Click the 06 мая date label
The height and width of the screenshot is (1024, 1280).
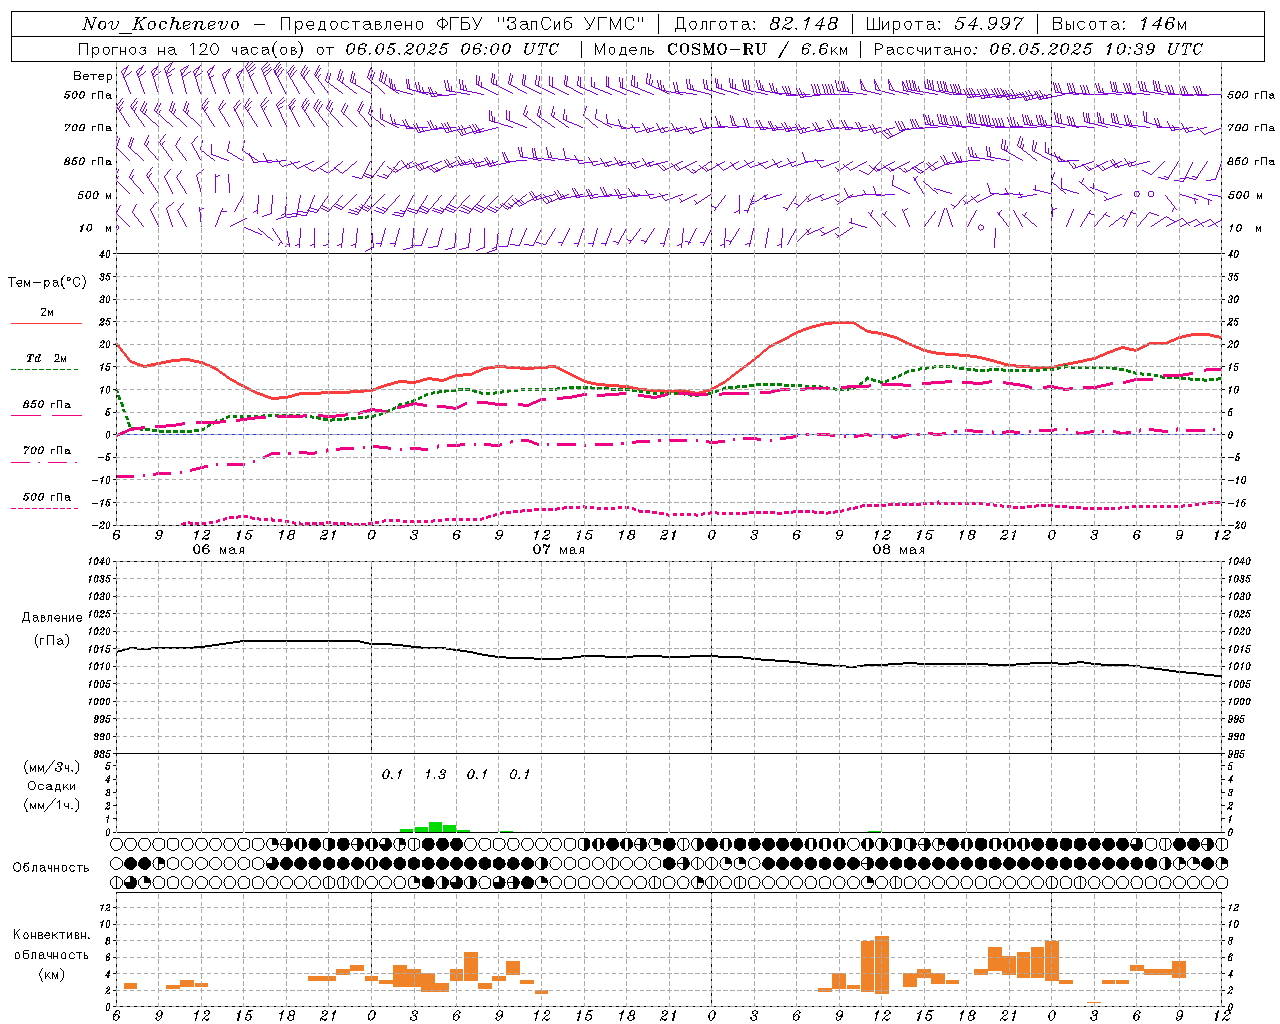coord(219,550)
